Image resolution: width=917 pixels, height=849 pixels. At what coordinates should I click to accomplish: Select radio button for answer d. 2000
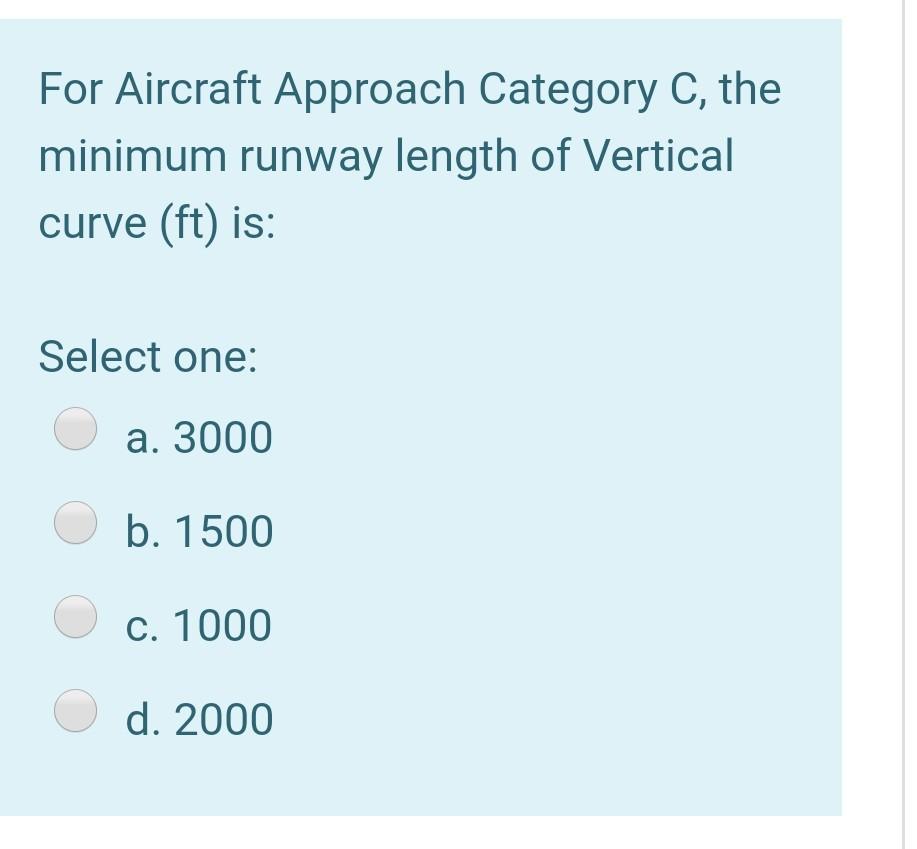[75, 709]
